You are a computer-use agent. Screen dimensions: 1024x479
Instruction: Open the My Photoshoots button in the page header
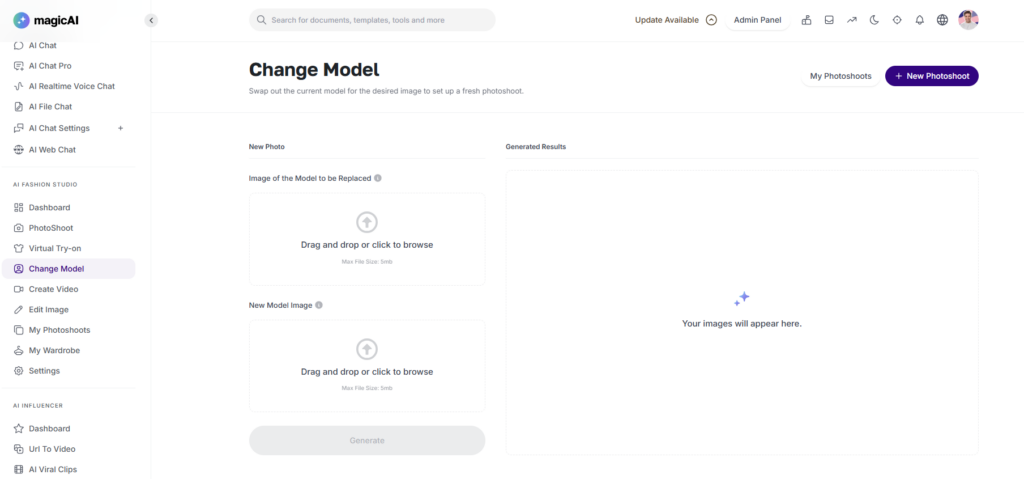point(840,76)
